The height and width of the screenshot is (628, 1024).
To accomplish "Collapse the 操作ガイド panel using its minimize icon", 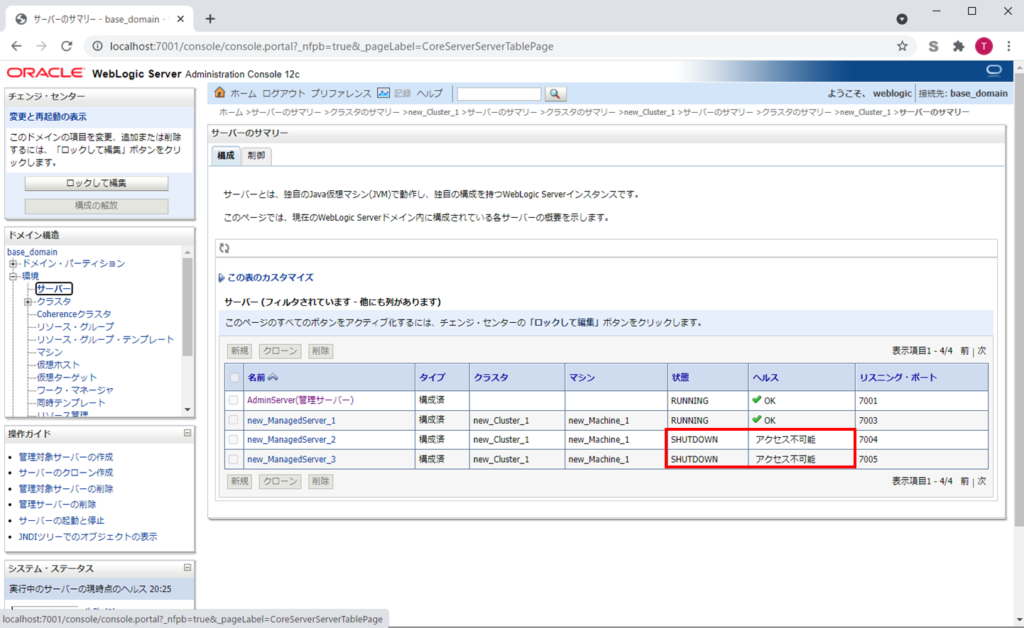I will 187,433.
